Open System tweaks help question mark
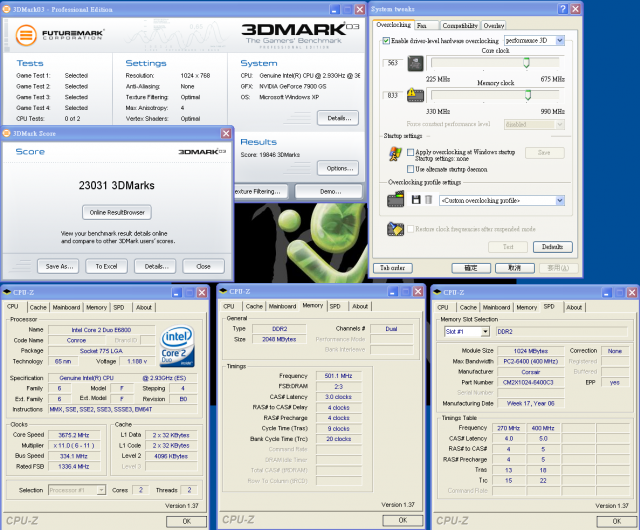The image size is (640, 530). [563, 9]
